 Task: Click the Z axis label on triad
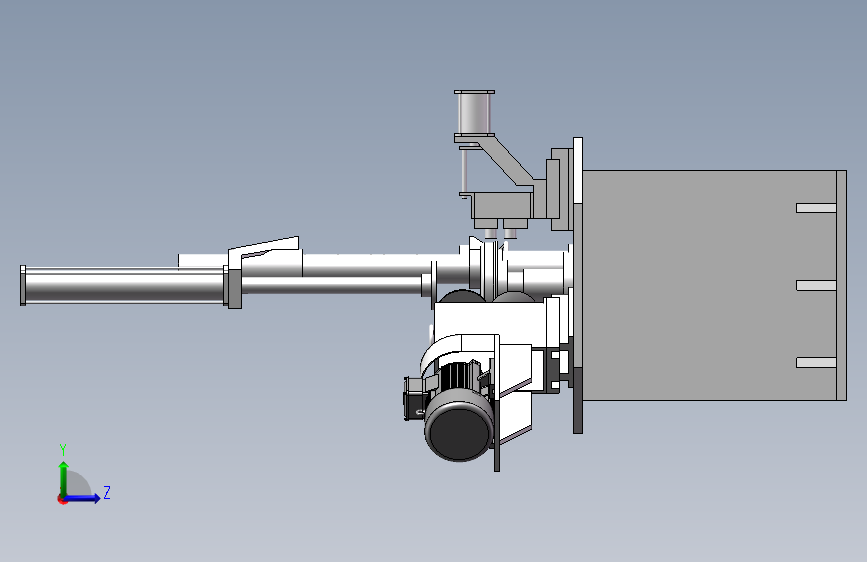coord(107,492)
